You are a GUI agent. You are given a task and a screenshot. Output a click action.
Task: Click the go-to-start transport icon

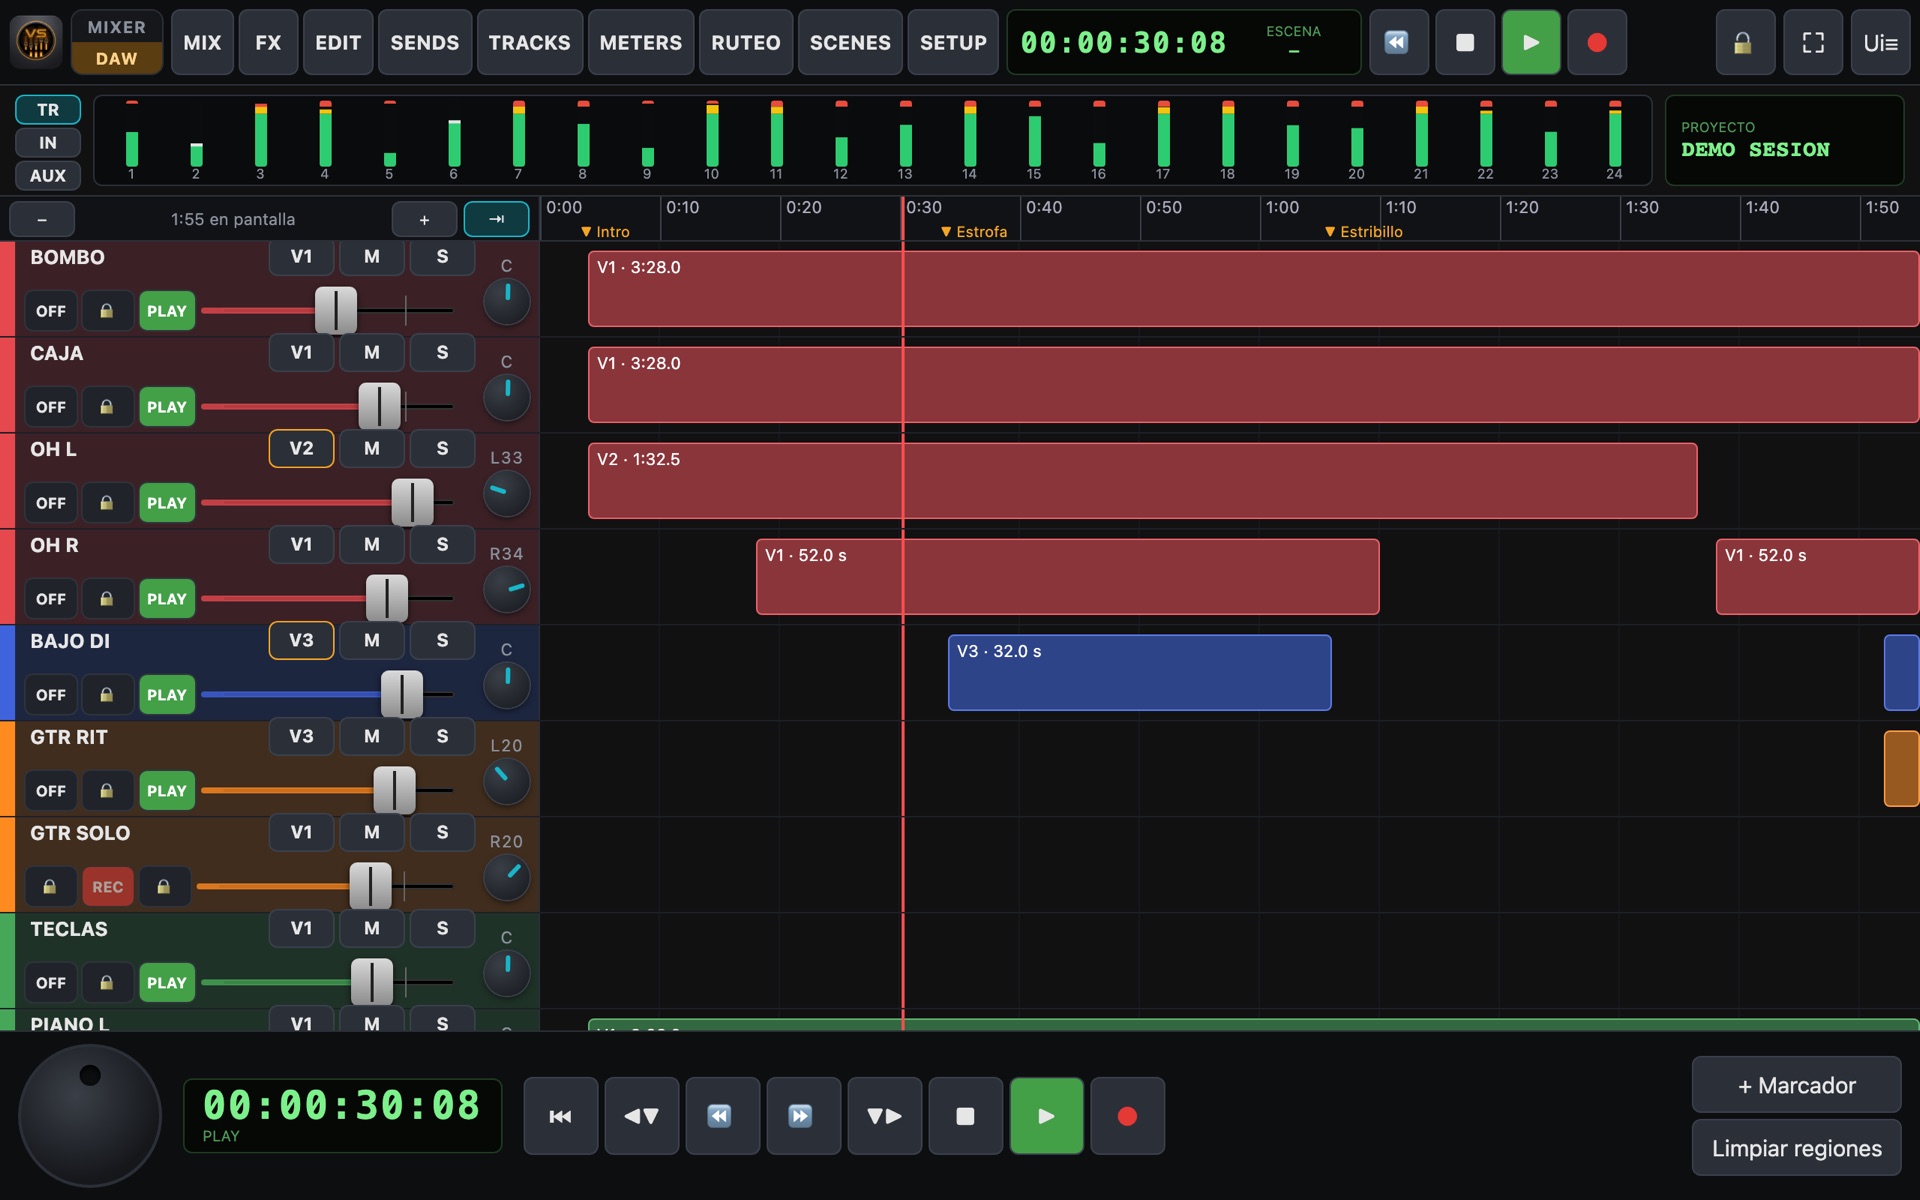561,1116
